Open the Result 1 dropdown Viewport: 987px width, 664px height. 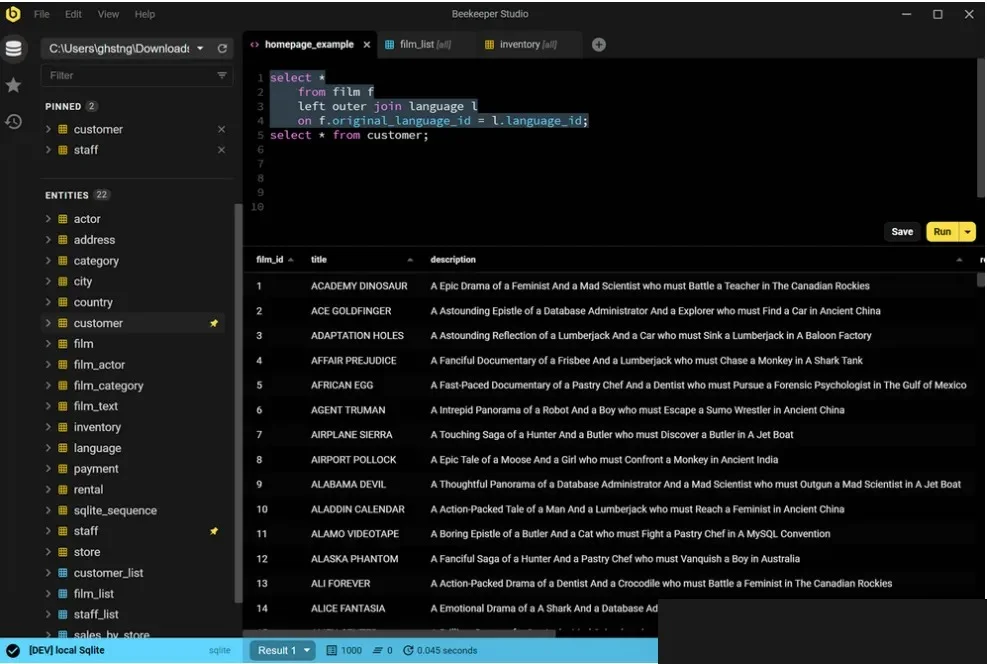click(x=283, y=650)
